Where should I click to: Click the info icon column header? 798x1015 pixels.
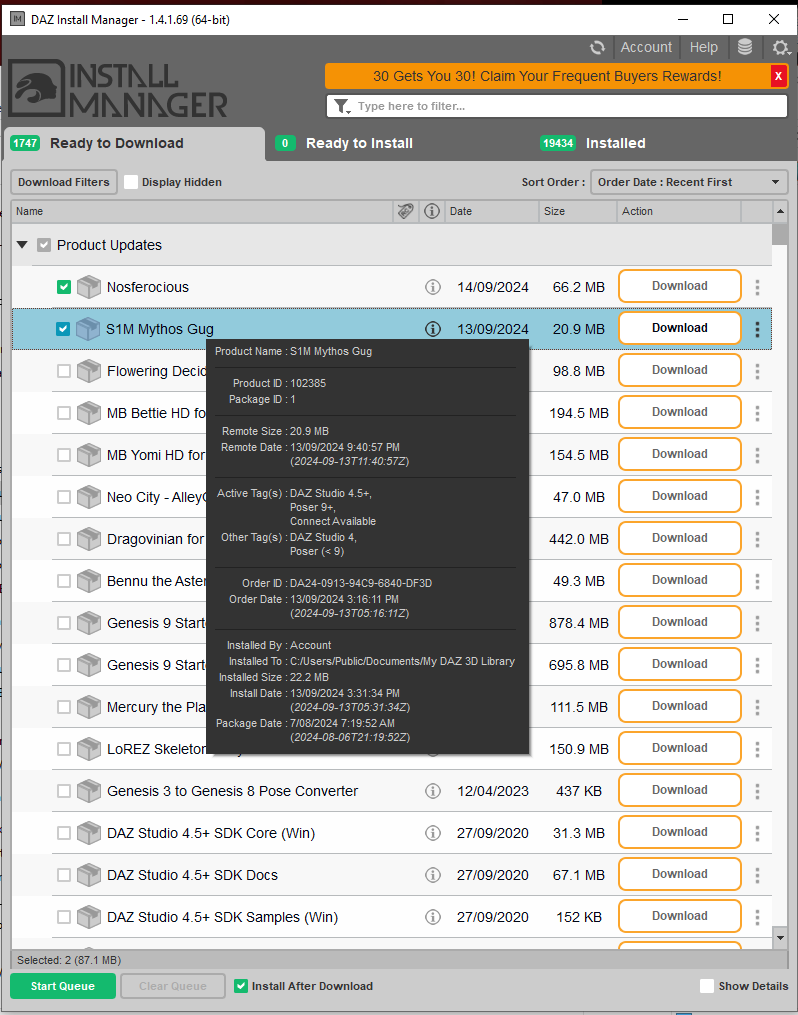pyautogui.click(x=432, y=211)
